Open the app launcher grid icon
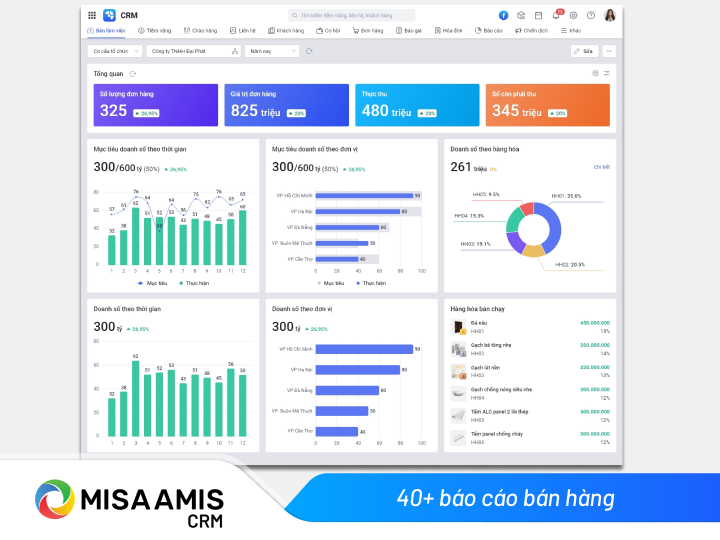Image resolution: width=720 pixels, height=540 pixels. pyautogui.click(x=92, y=15)
